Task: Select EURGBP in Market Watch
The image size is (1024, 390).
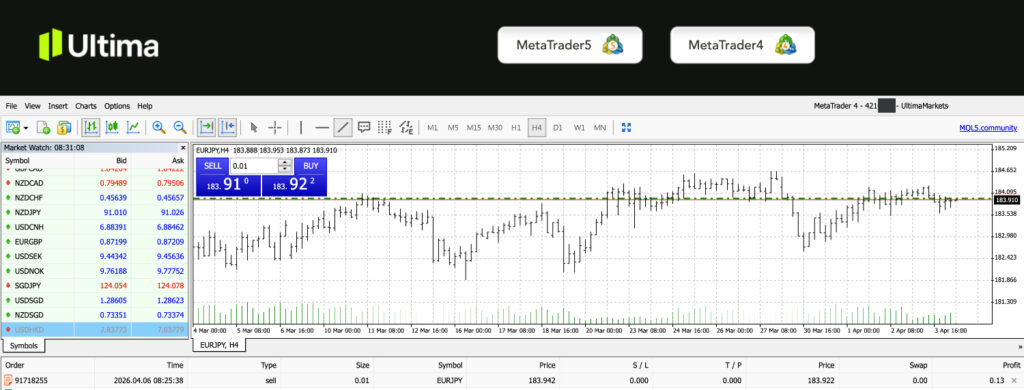Action: (95, 242)
